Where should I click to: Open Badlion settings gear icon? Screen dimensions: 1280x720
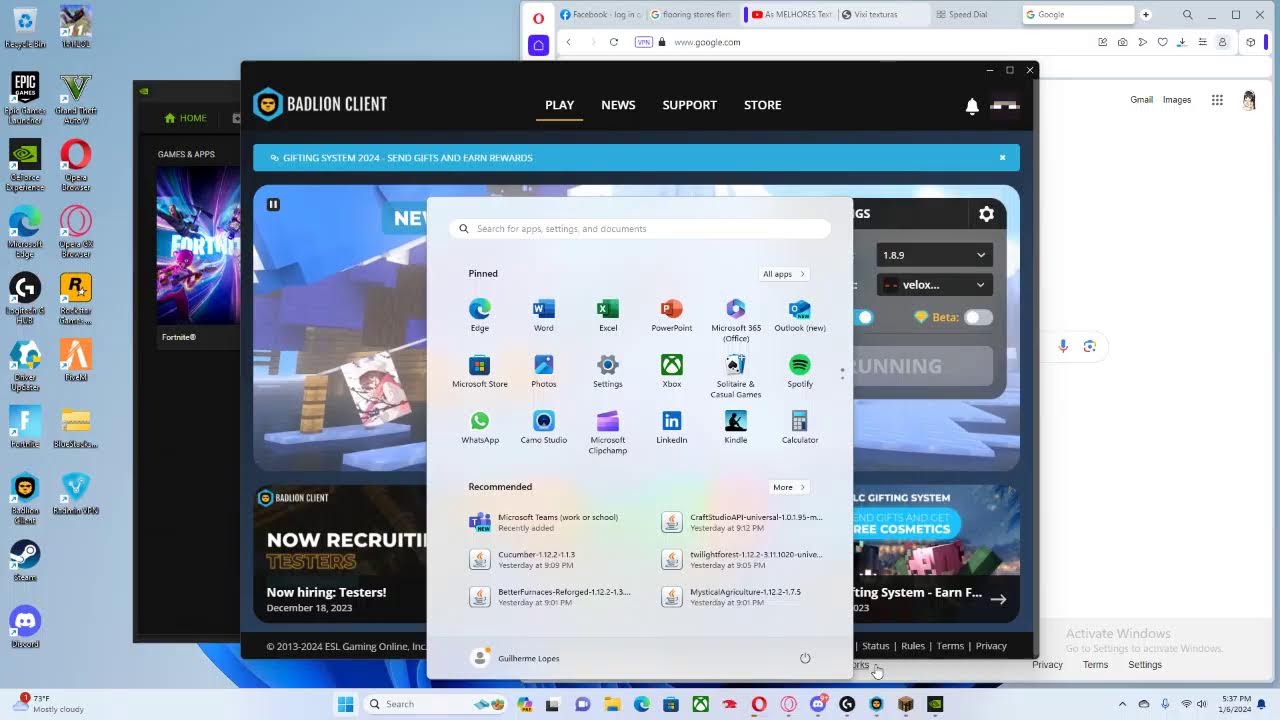(986, 214)
